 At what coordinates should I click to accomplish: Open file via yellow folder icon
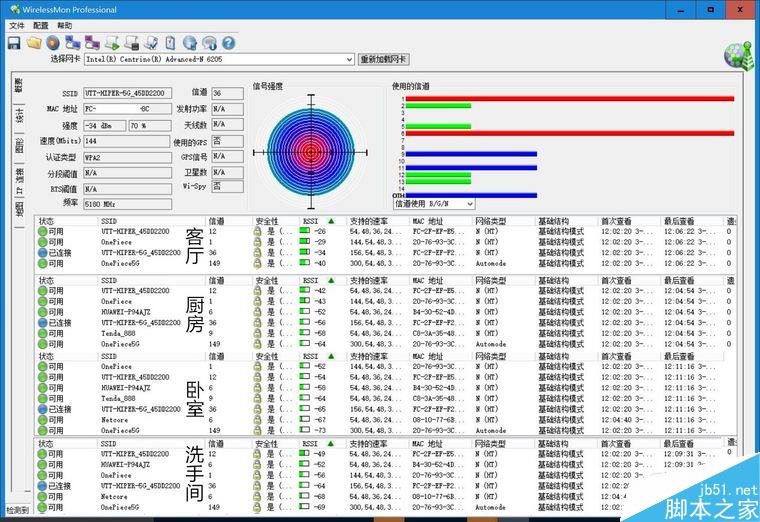[34, 43]
